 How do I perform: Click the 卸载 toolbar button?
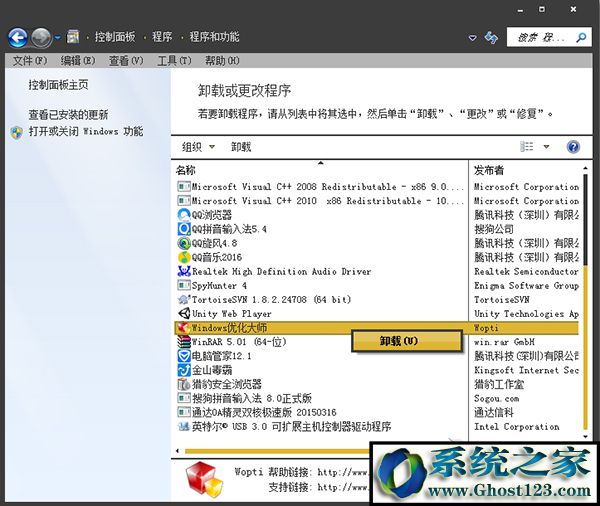[241, 147]
